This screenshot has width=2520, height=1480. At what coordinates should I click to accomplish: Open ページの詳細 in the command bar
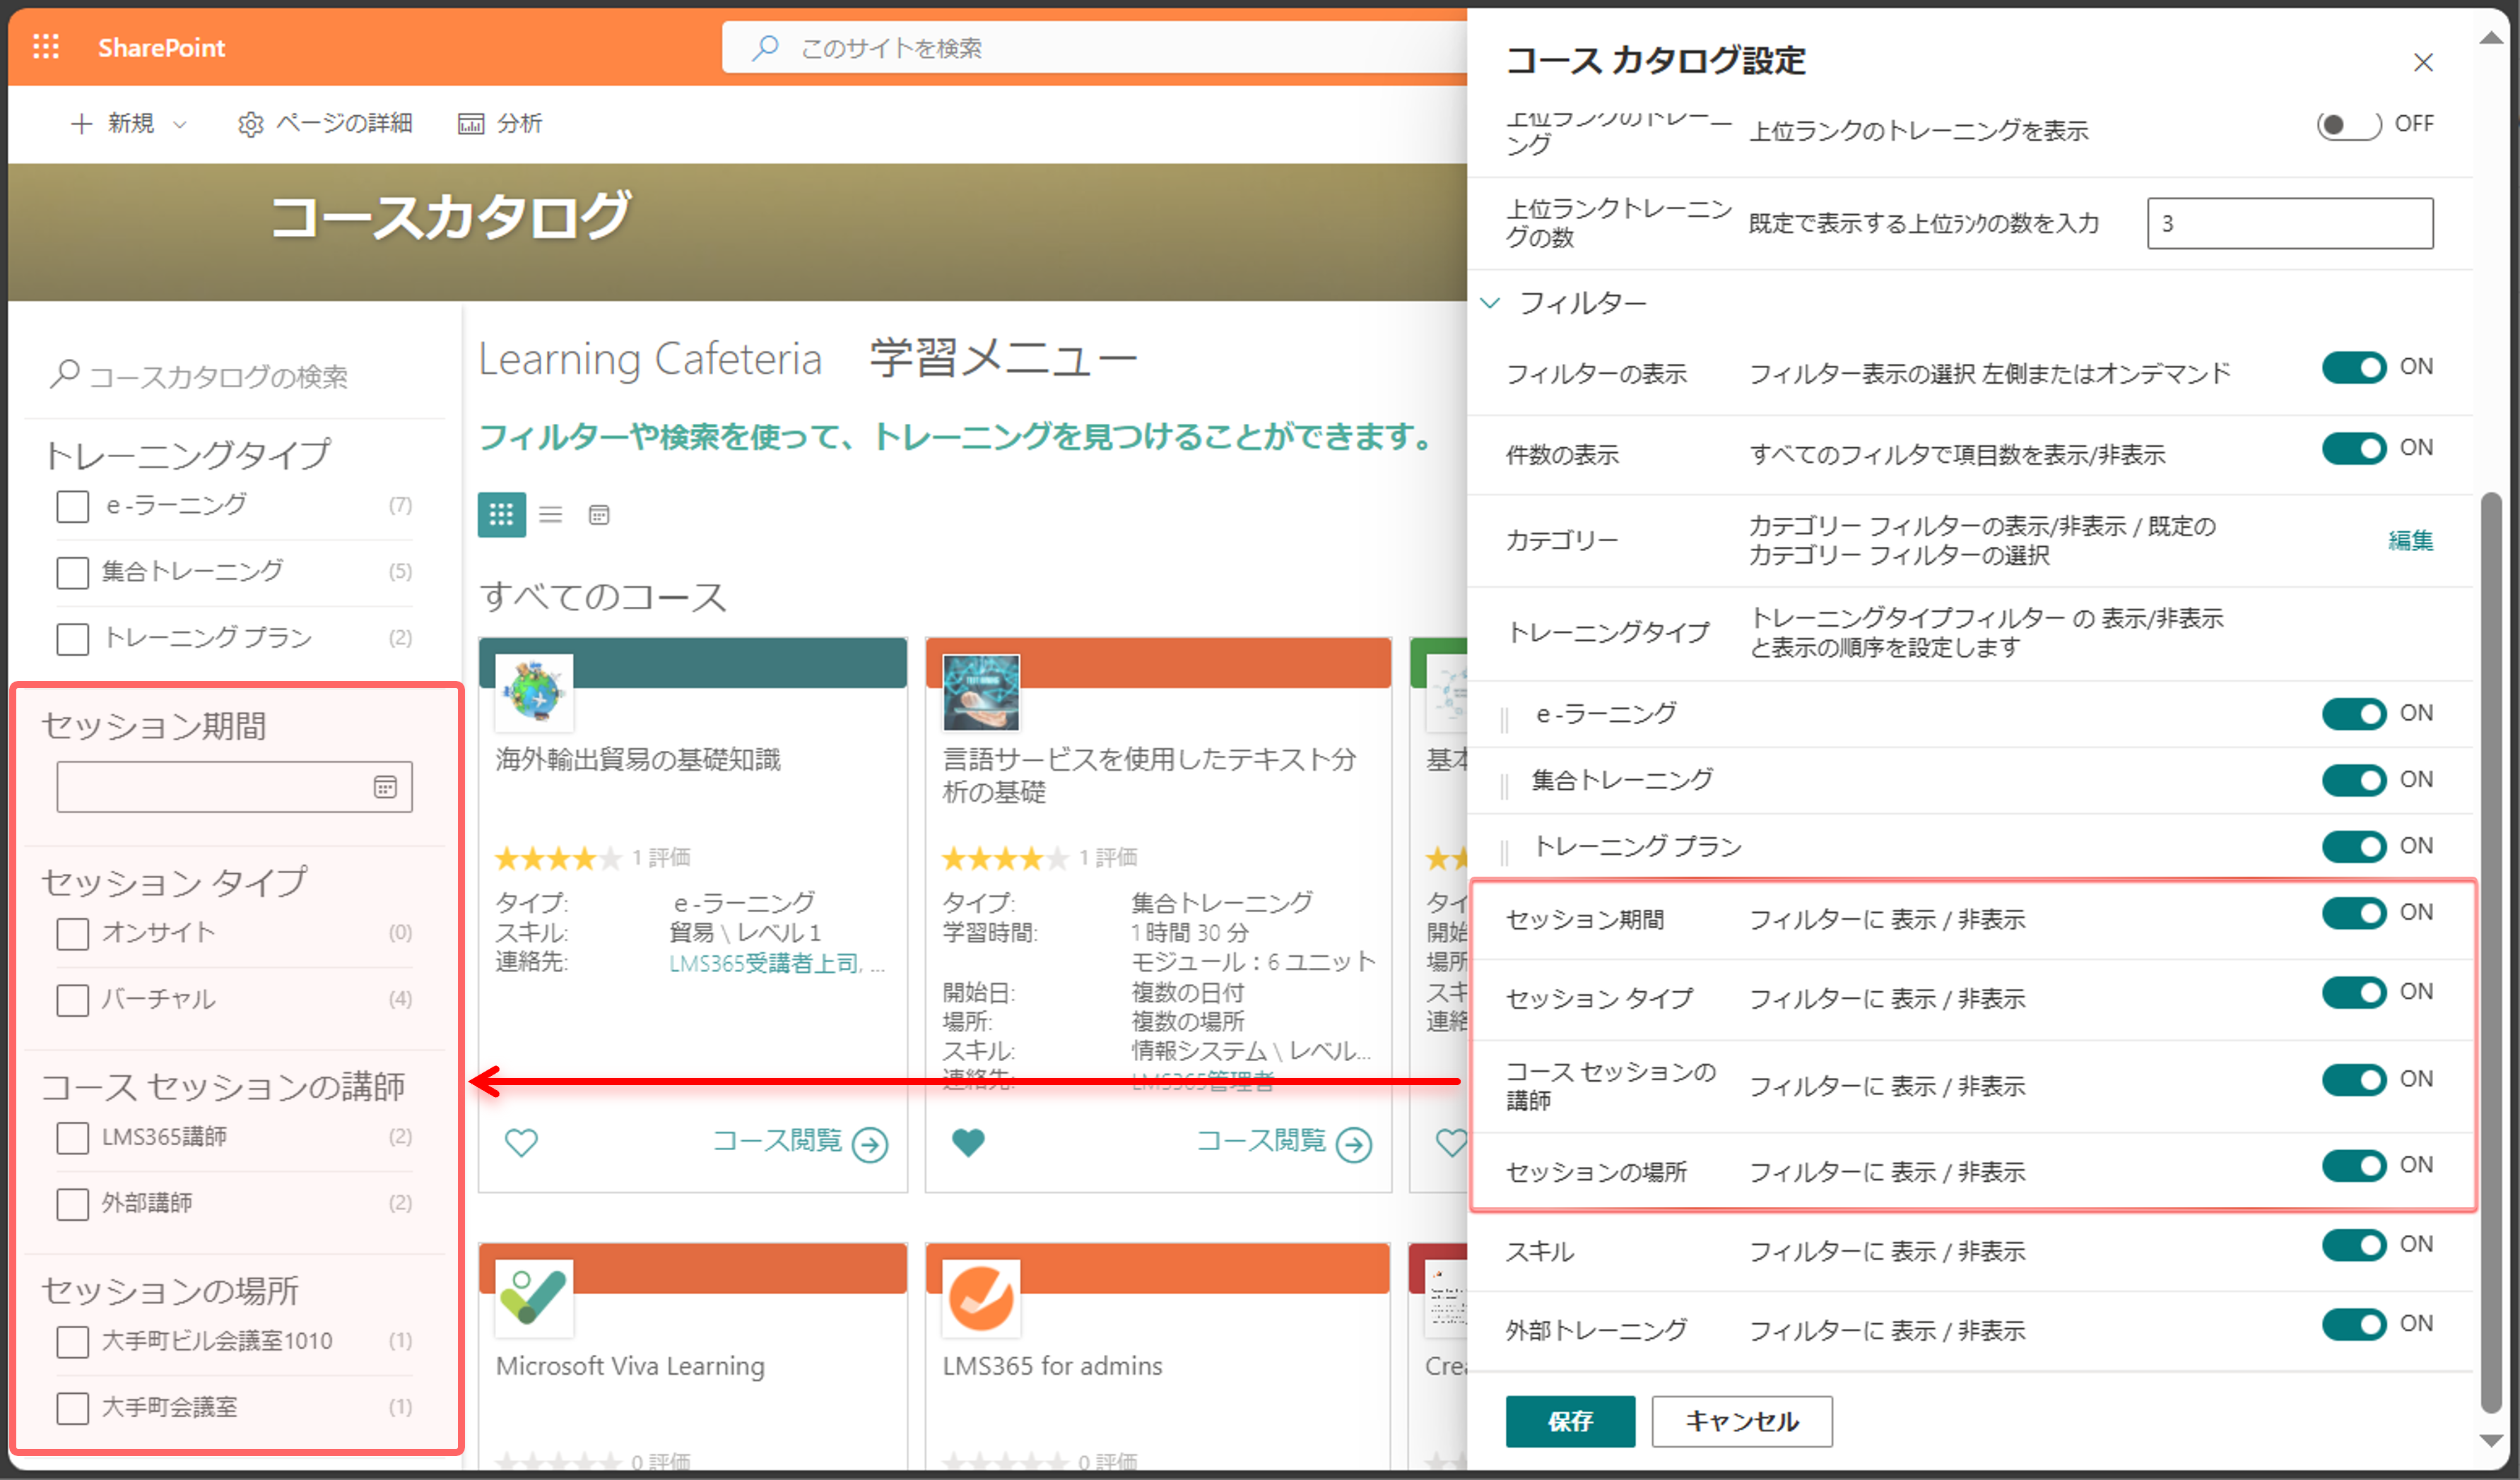coord(324,123)
